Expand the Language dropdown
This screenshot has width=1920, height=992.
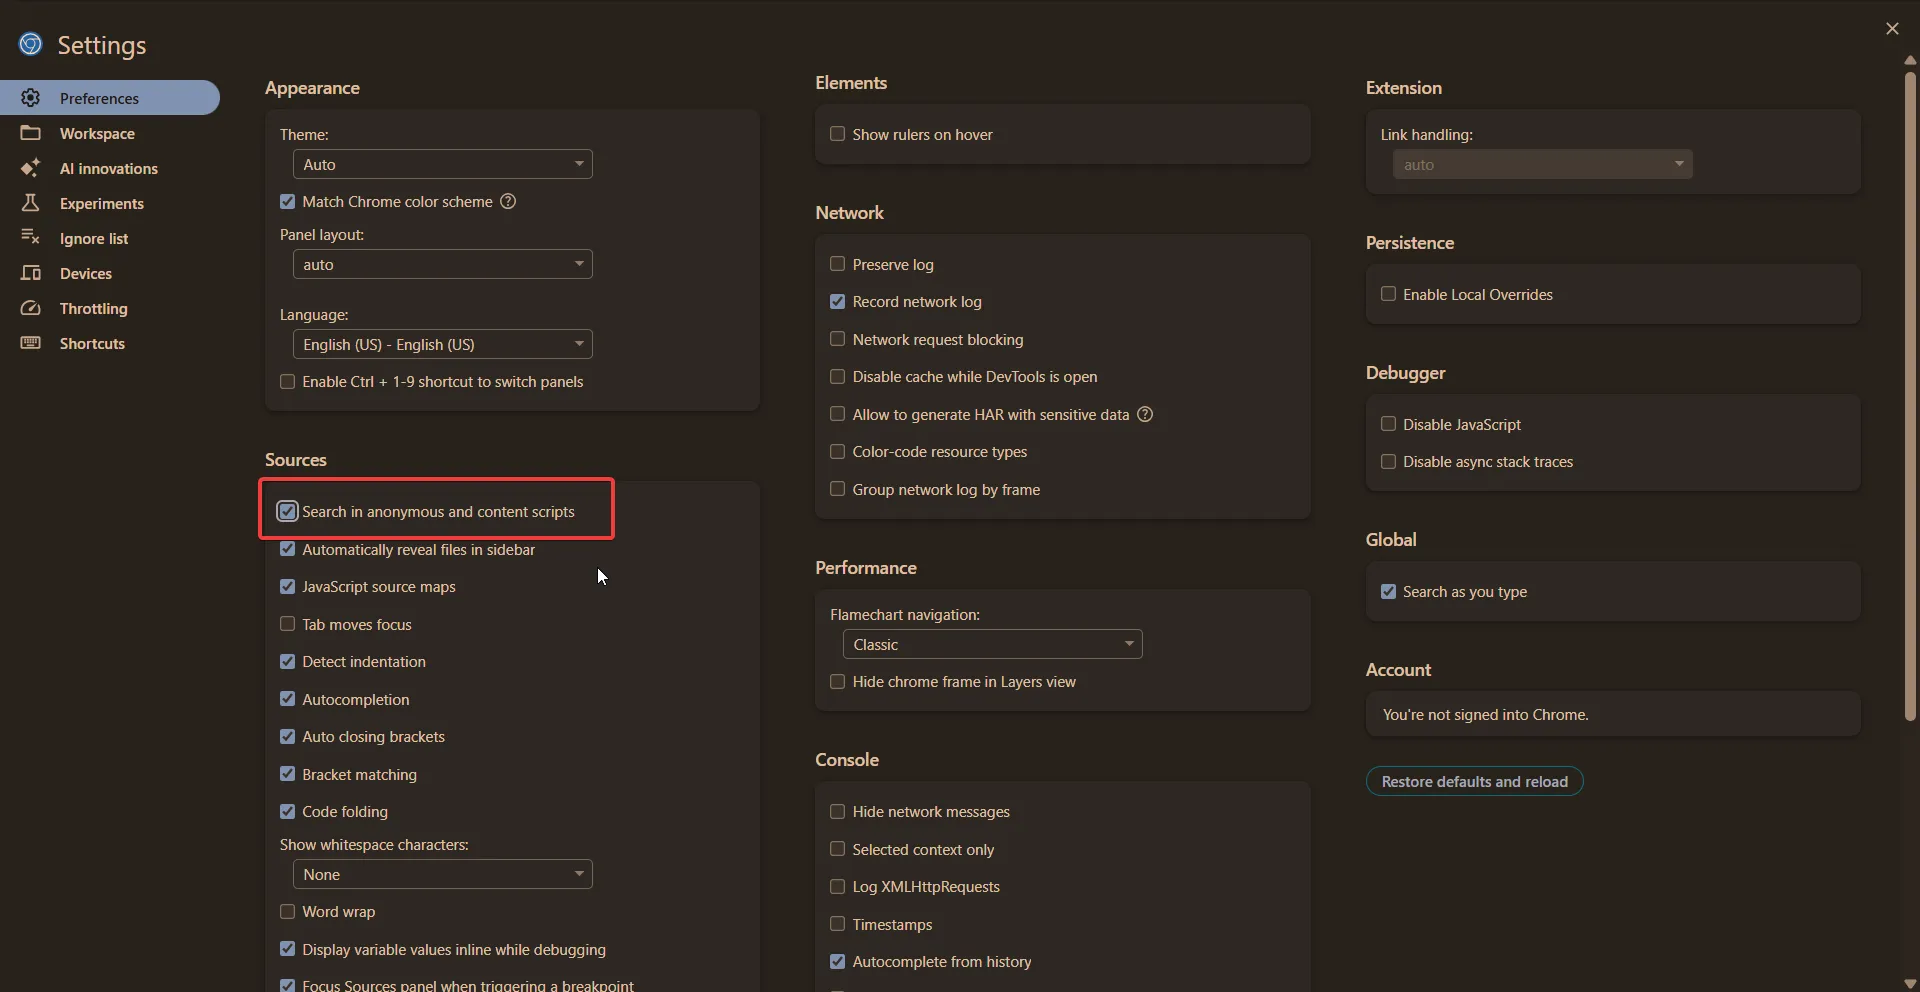point(442,344)
